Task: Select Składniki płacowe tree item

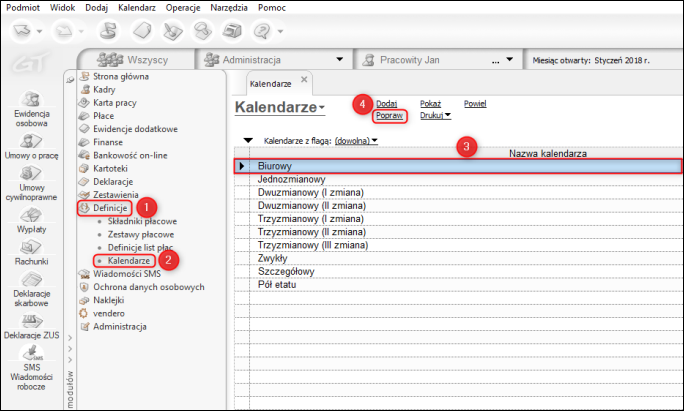Action: pyautogui.click(x=142, y=221)
